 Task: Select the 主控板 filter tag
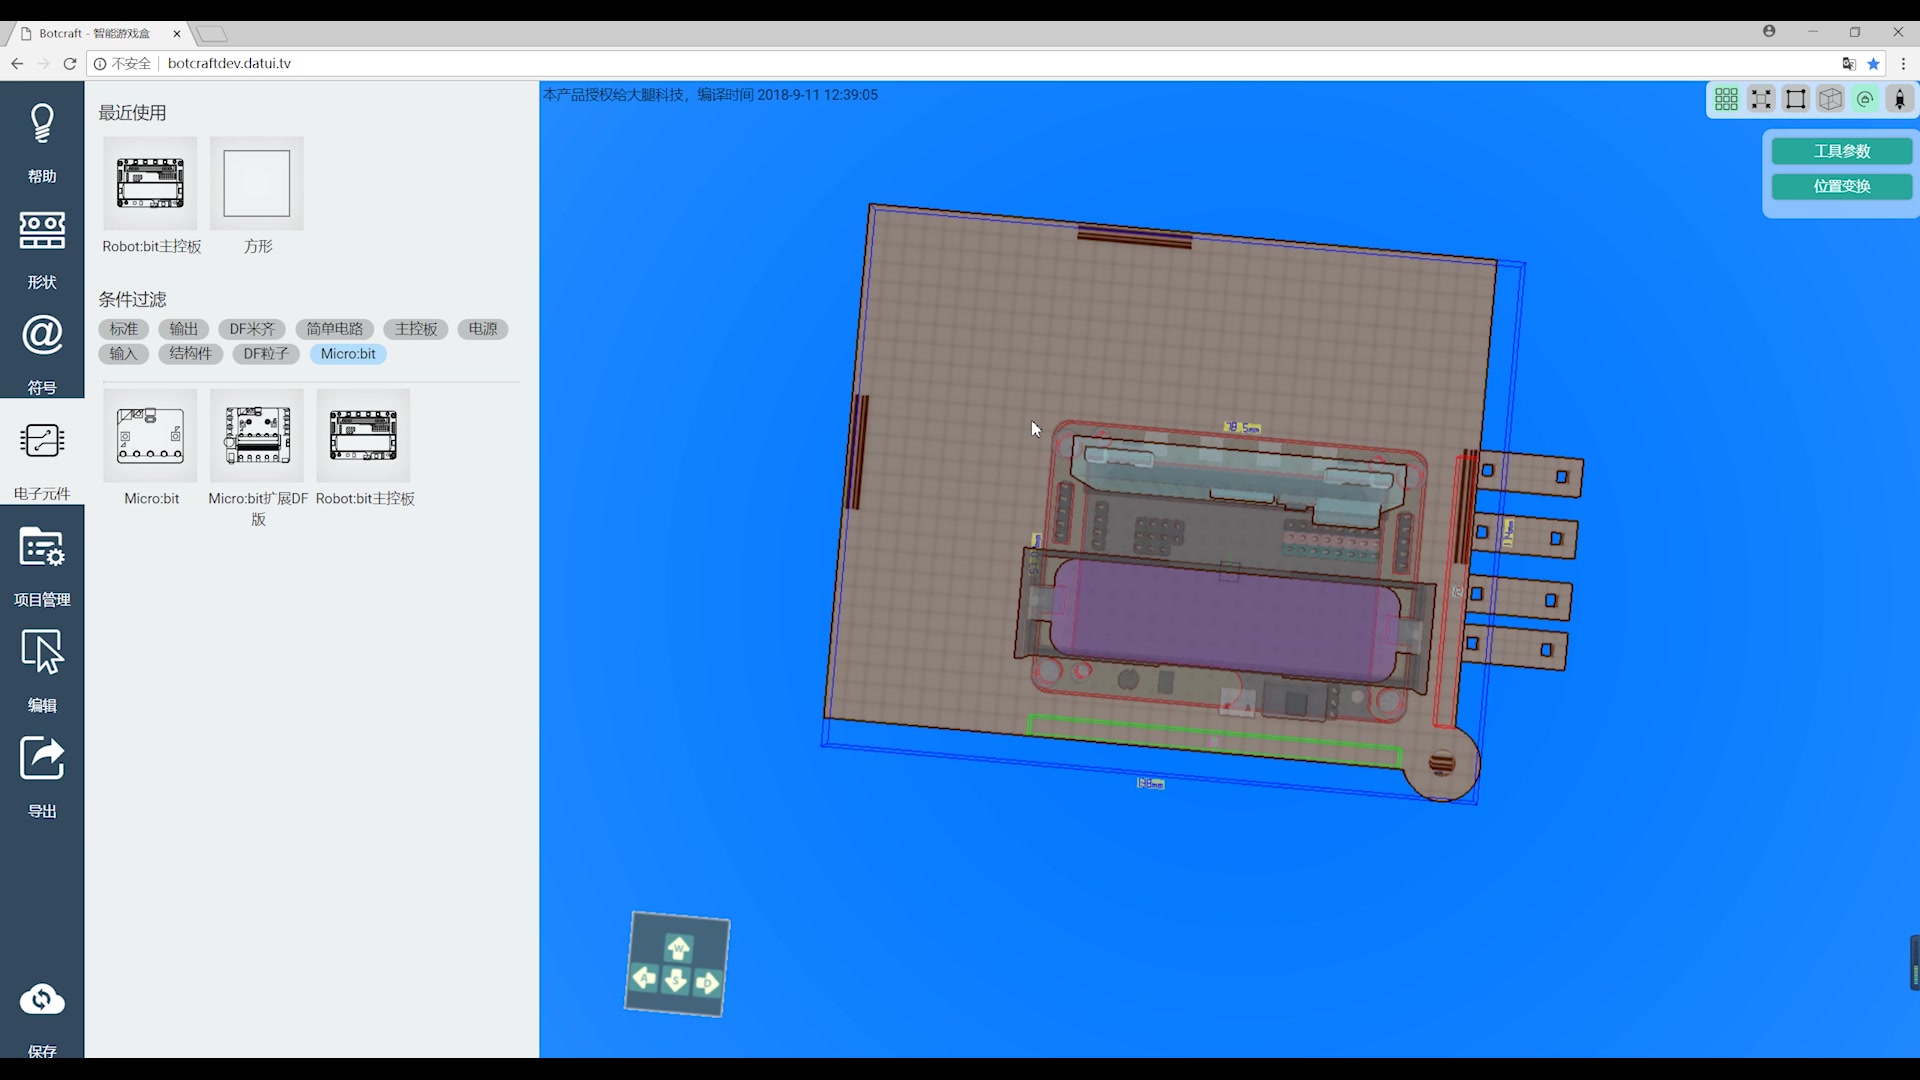coord(415,329)
